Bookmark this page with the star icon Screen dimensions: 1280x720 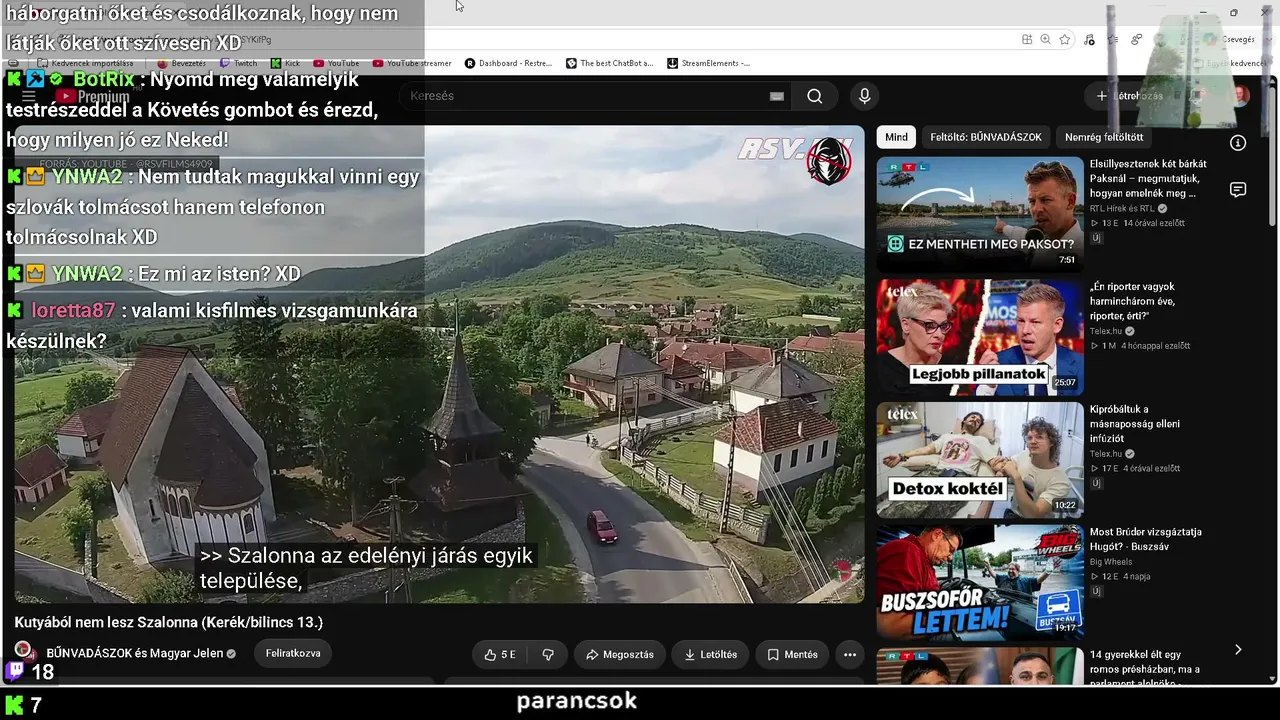pos(1065,40)
